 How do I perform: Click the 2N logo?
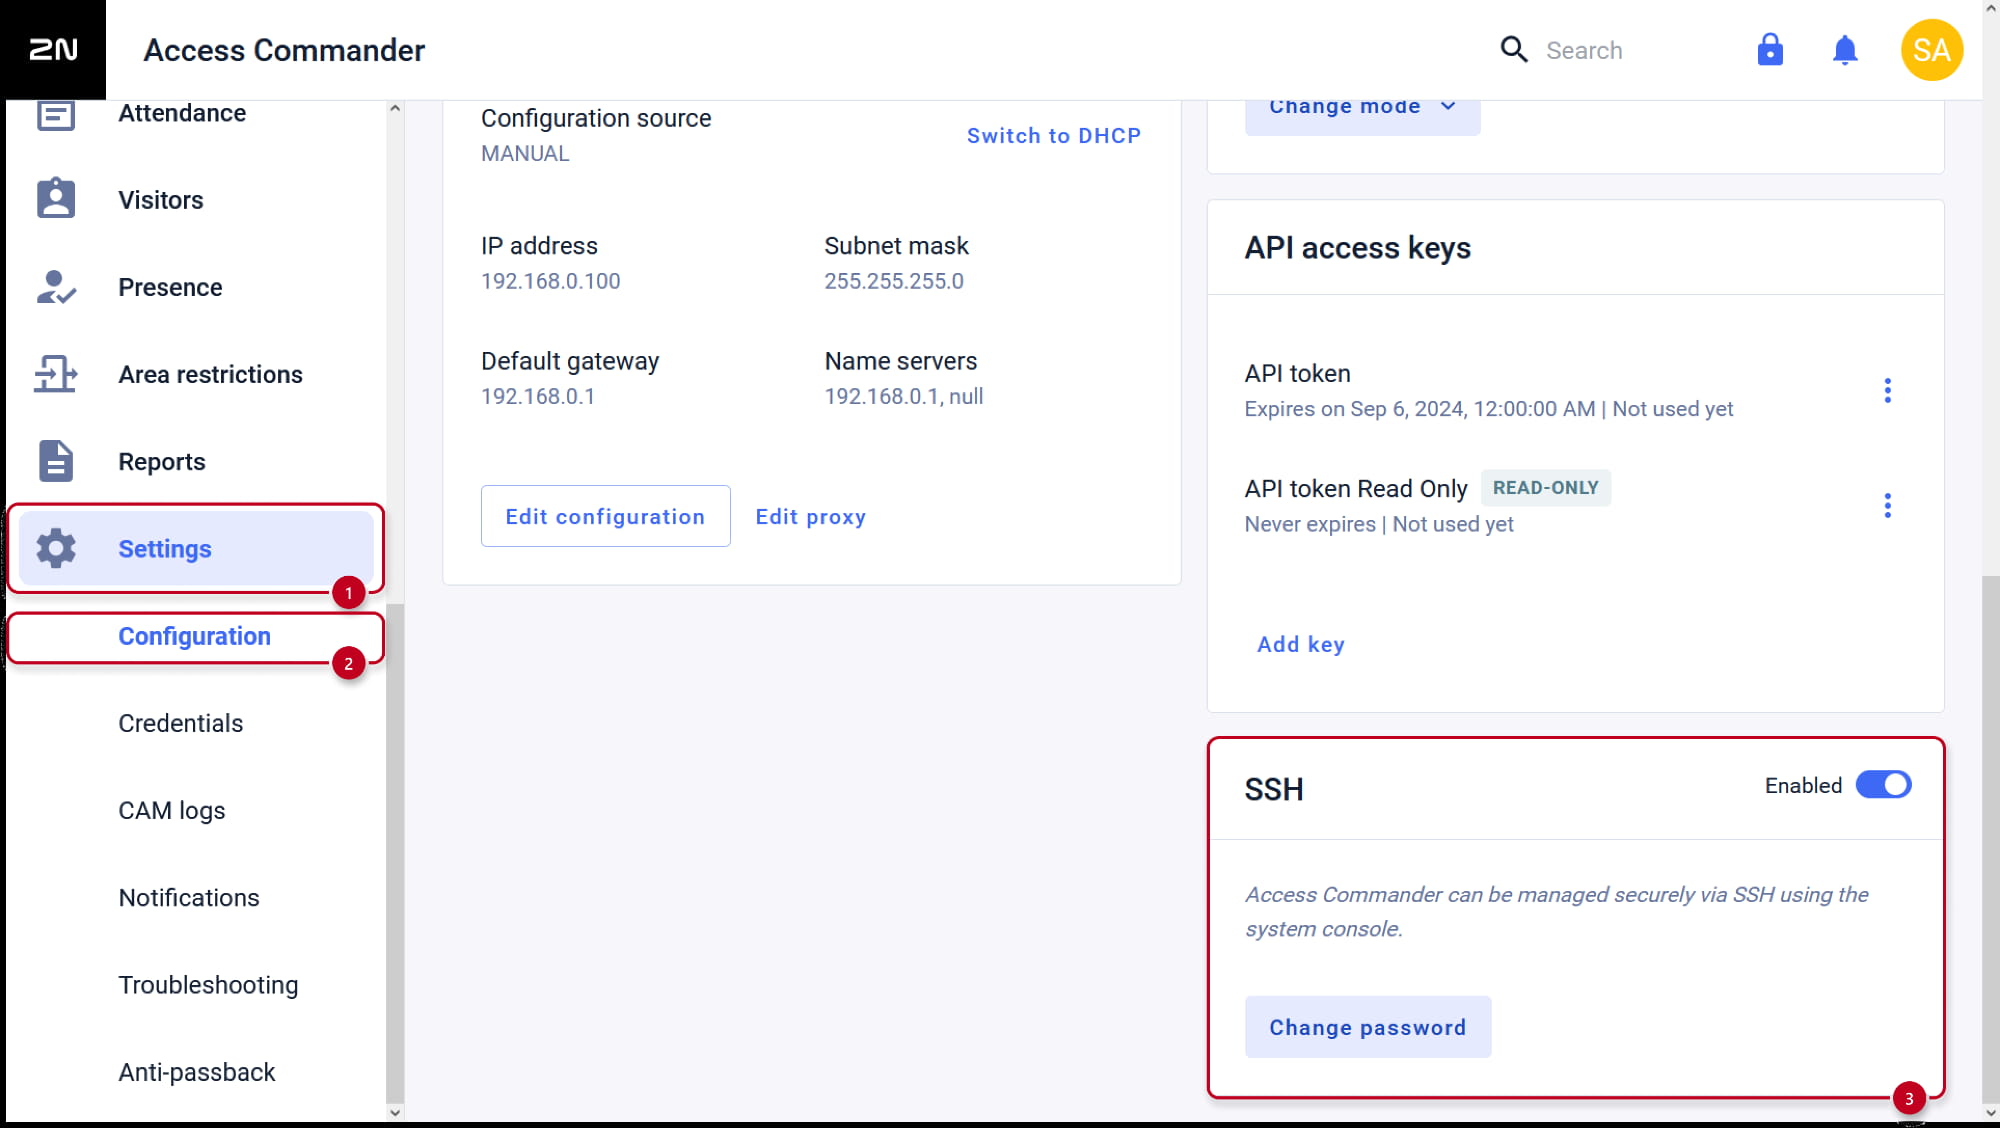coord(53,49)
